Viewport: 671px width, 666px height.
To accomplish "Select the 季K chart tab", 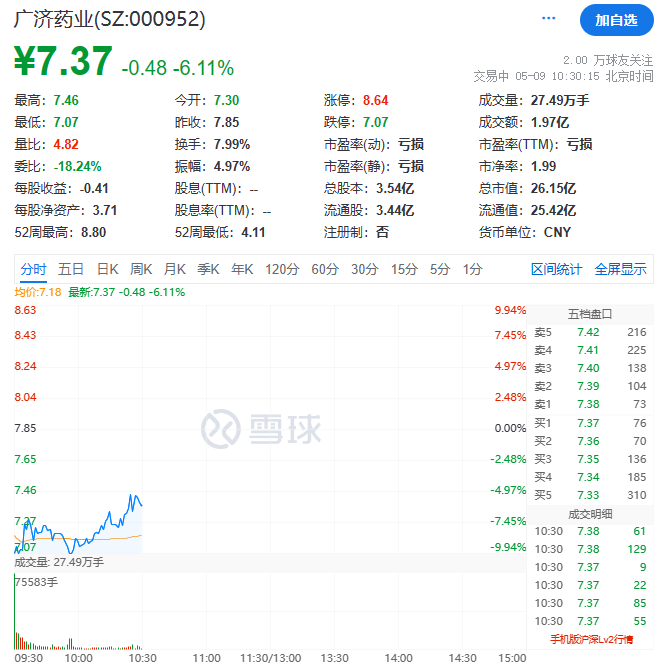I will click(x=208, y=269).
